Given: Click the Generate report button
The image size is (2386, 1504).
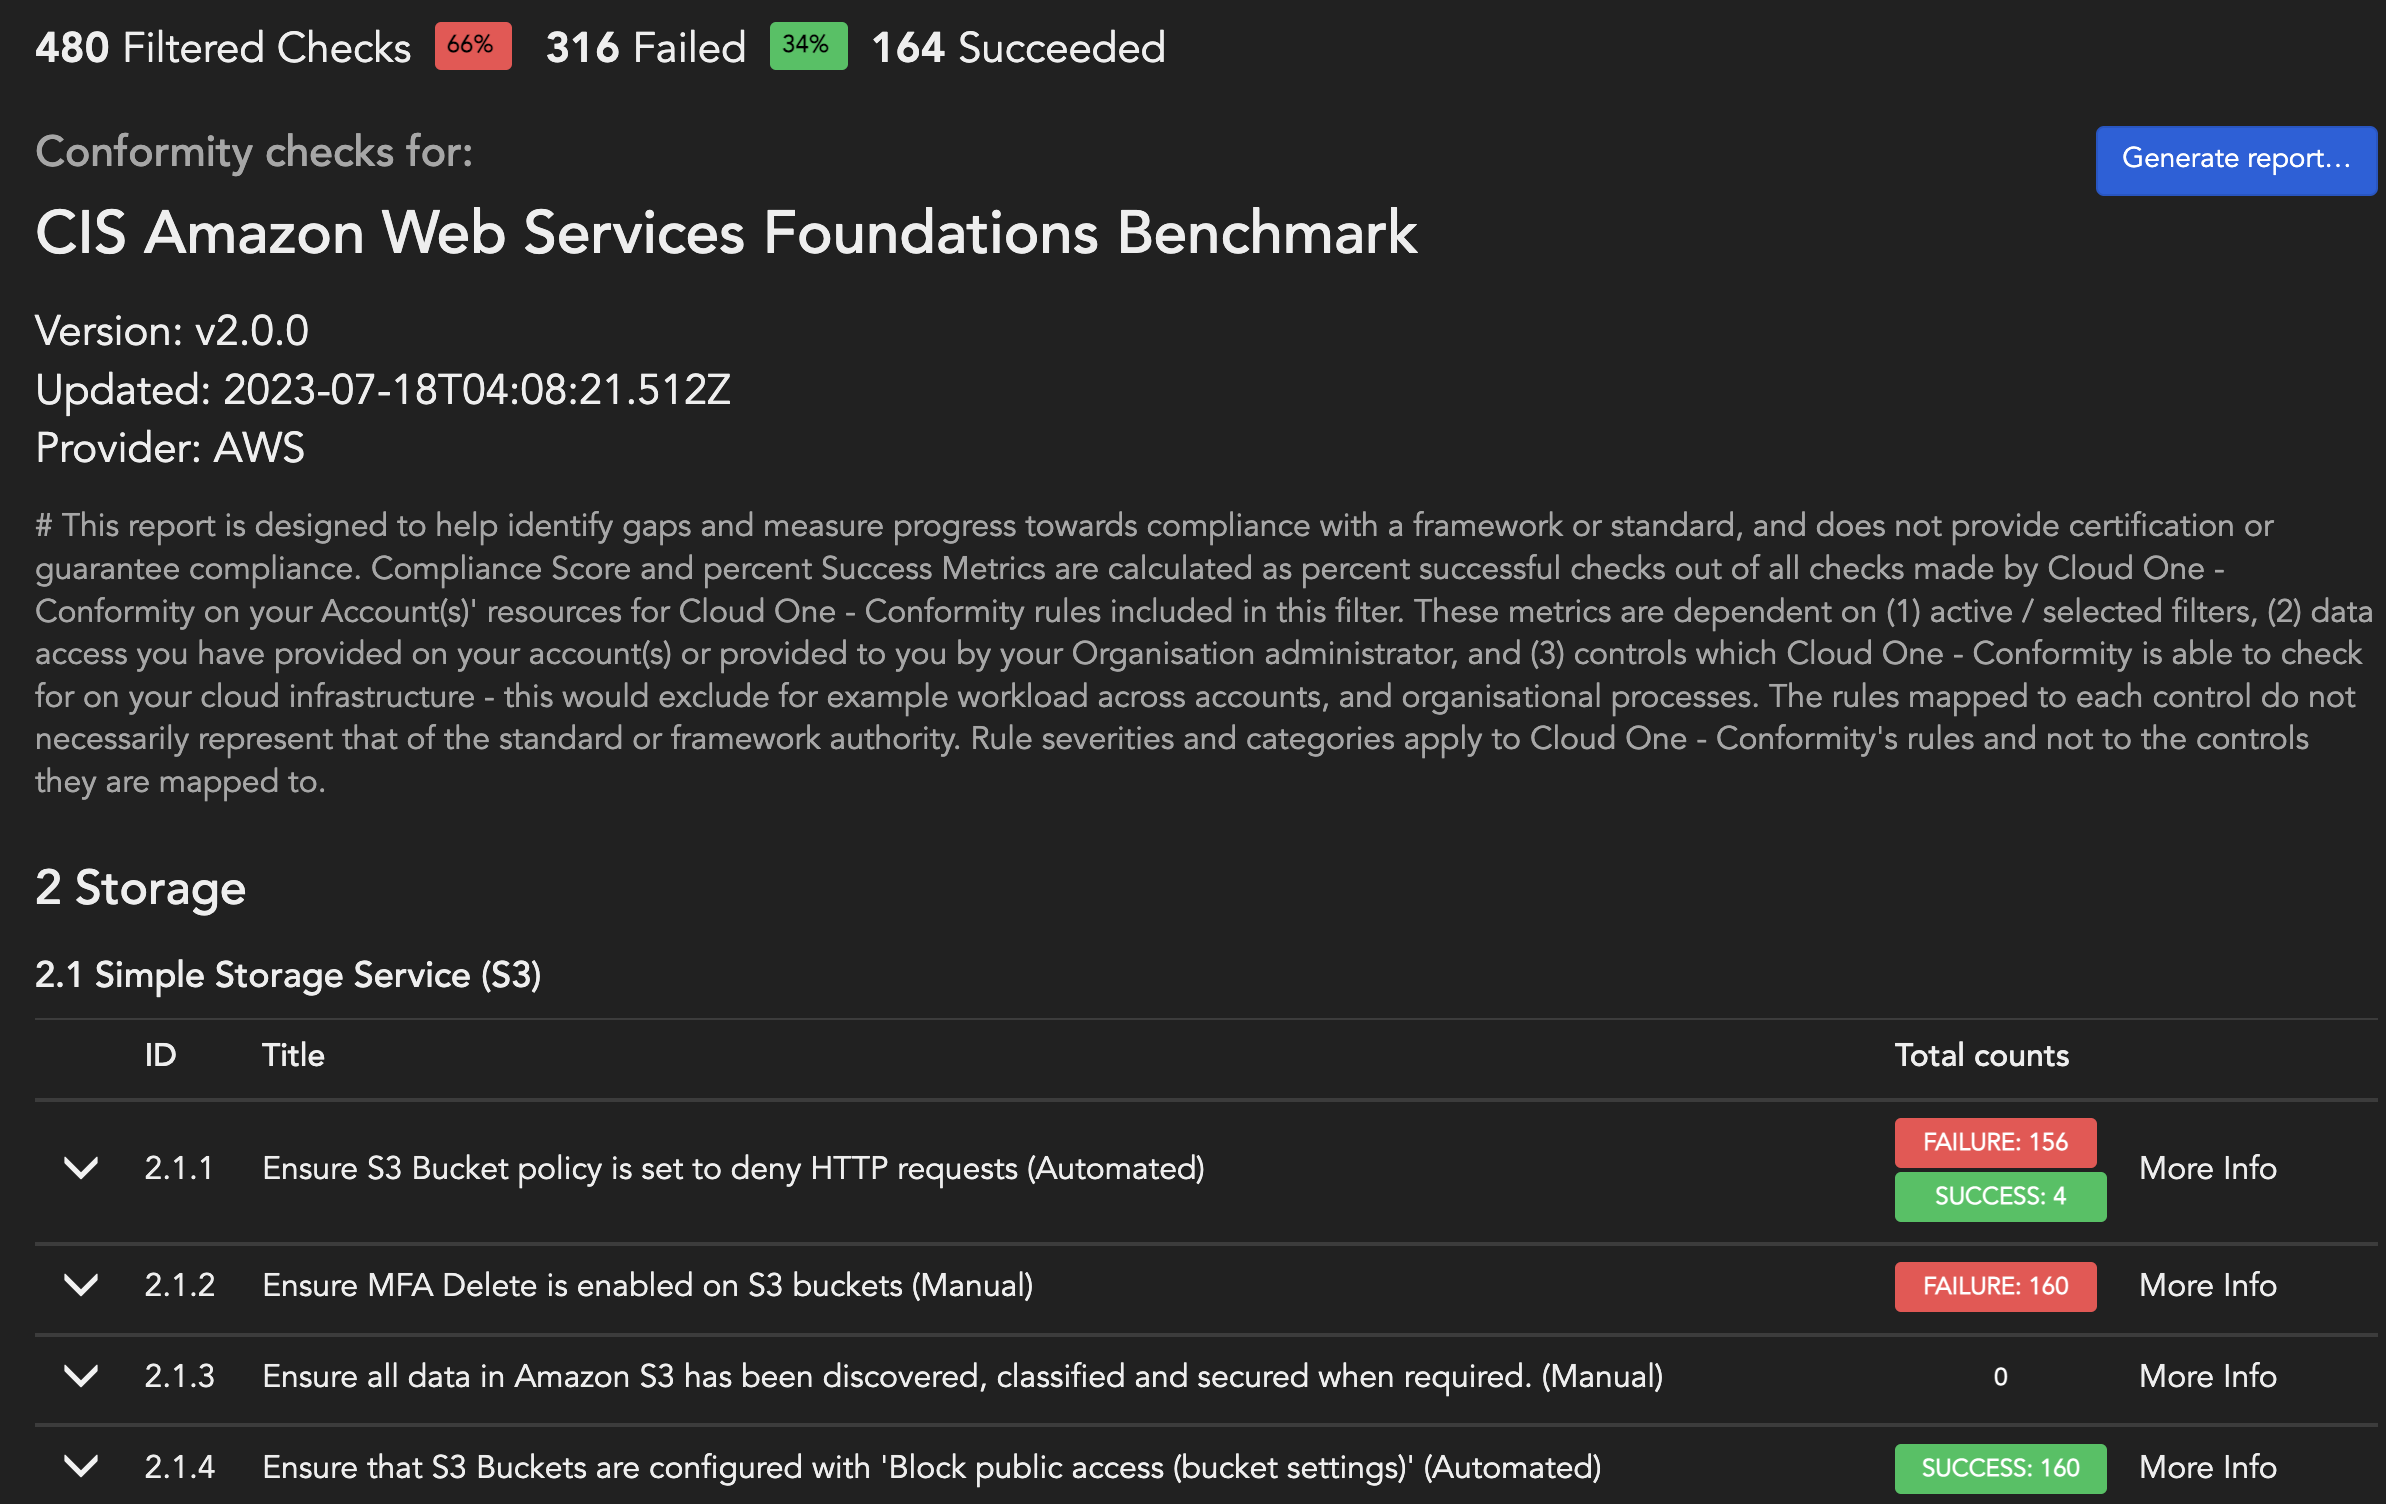Looking at the screenshot, I should (x=2235, y=160).
